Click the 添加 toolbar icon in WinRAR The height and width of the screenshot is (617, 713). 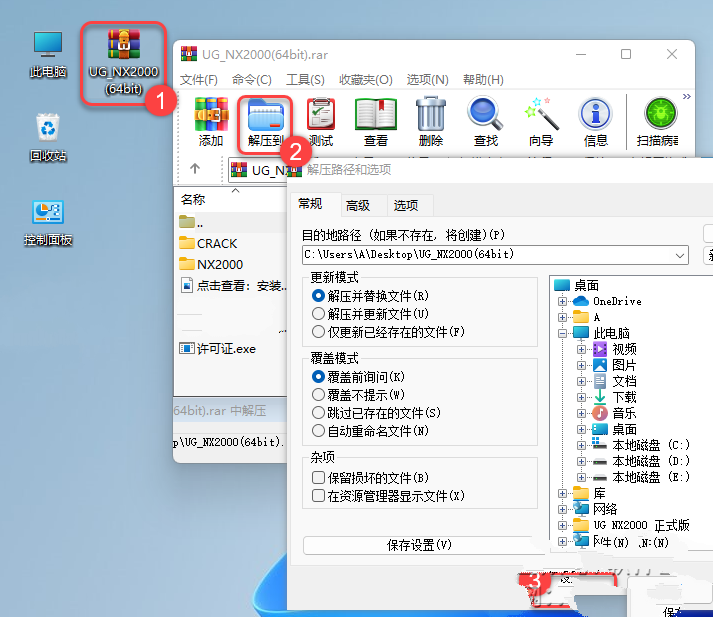[211, 122]
